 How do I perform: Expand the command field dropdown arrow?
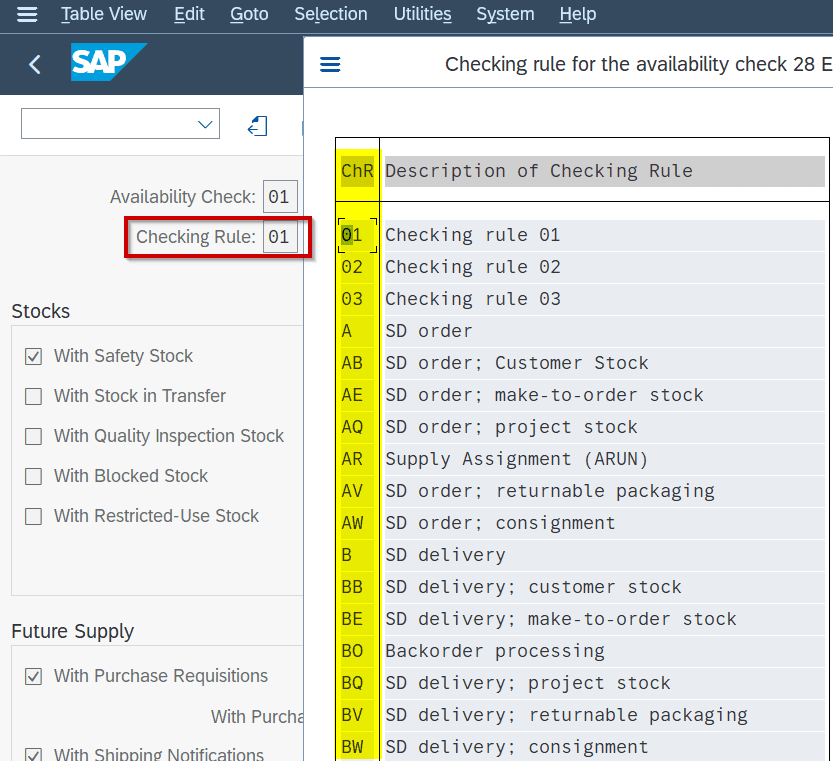click(205, 124)
